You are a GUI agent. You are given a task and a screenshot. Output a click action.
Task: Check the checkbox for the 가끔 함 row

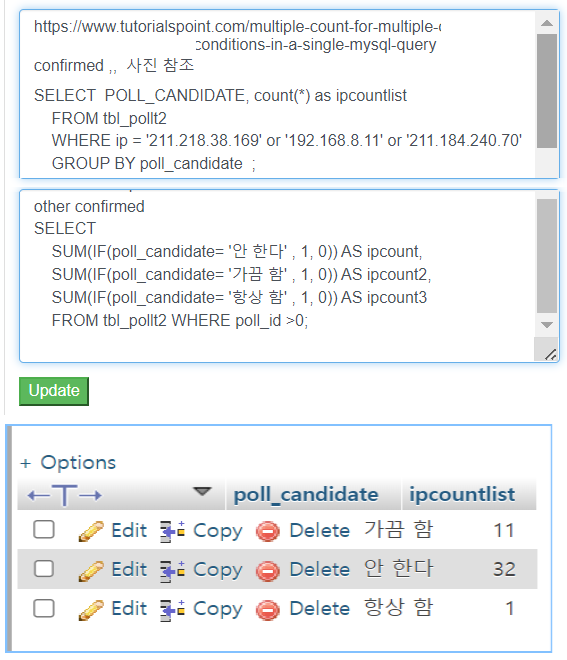[x=44, y=530]
